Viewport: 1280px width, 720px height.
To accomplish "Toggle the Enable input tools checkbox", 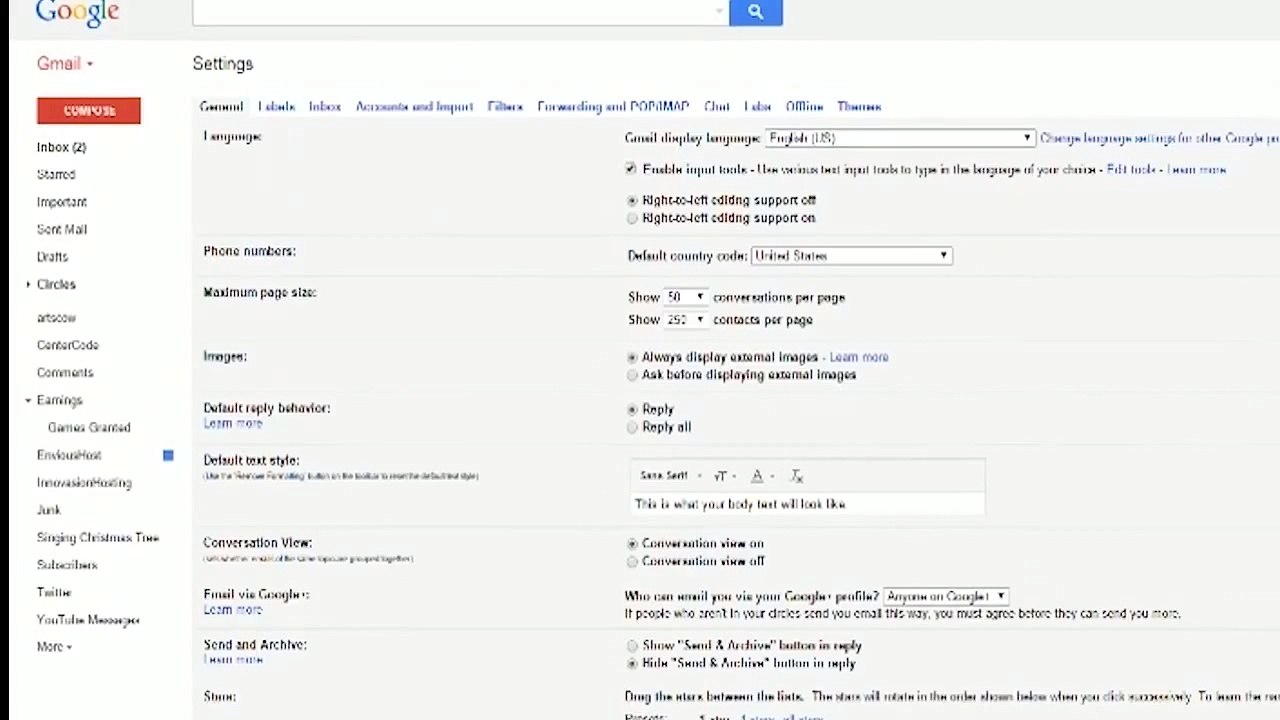I will point(630,169).
